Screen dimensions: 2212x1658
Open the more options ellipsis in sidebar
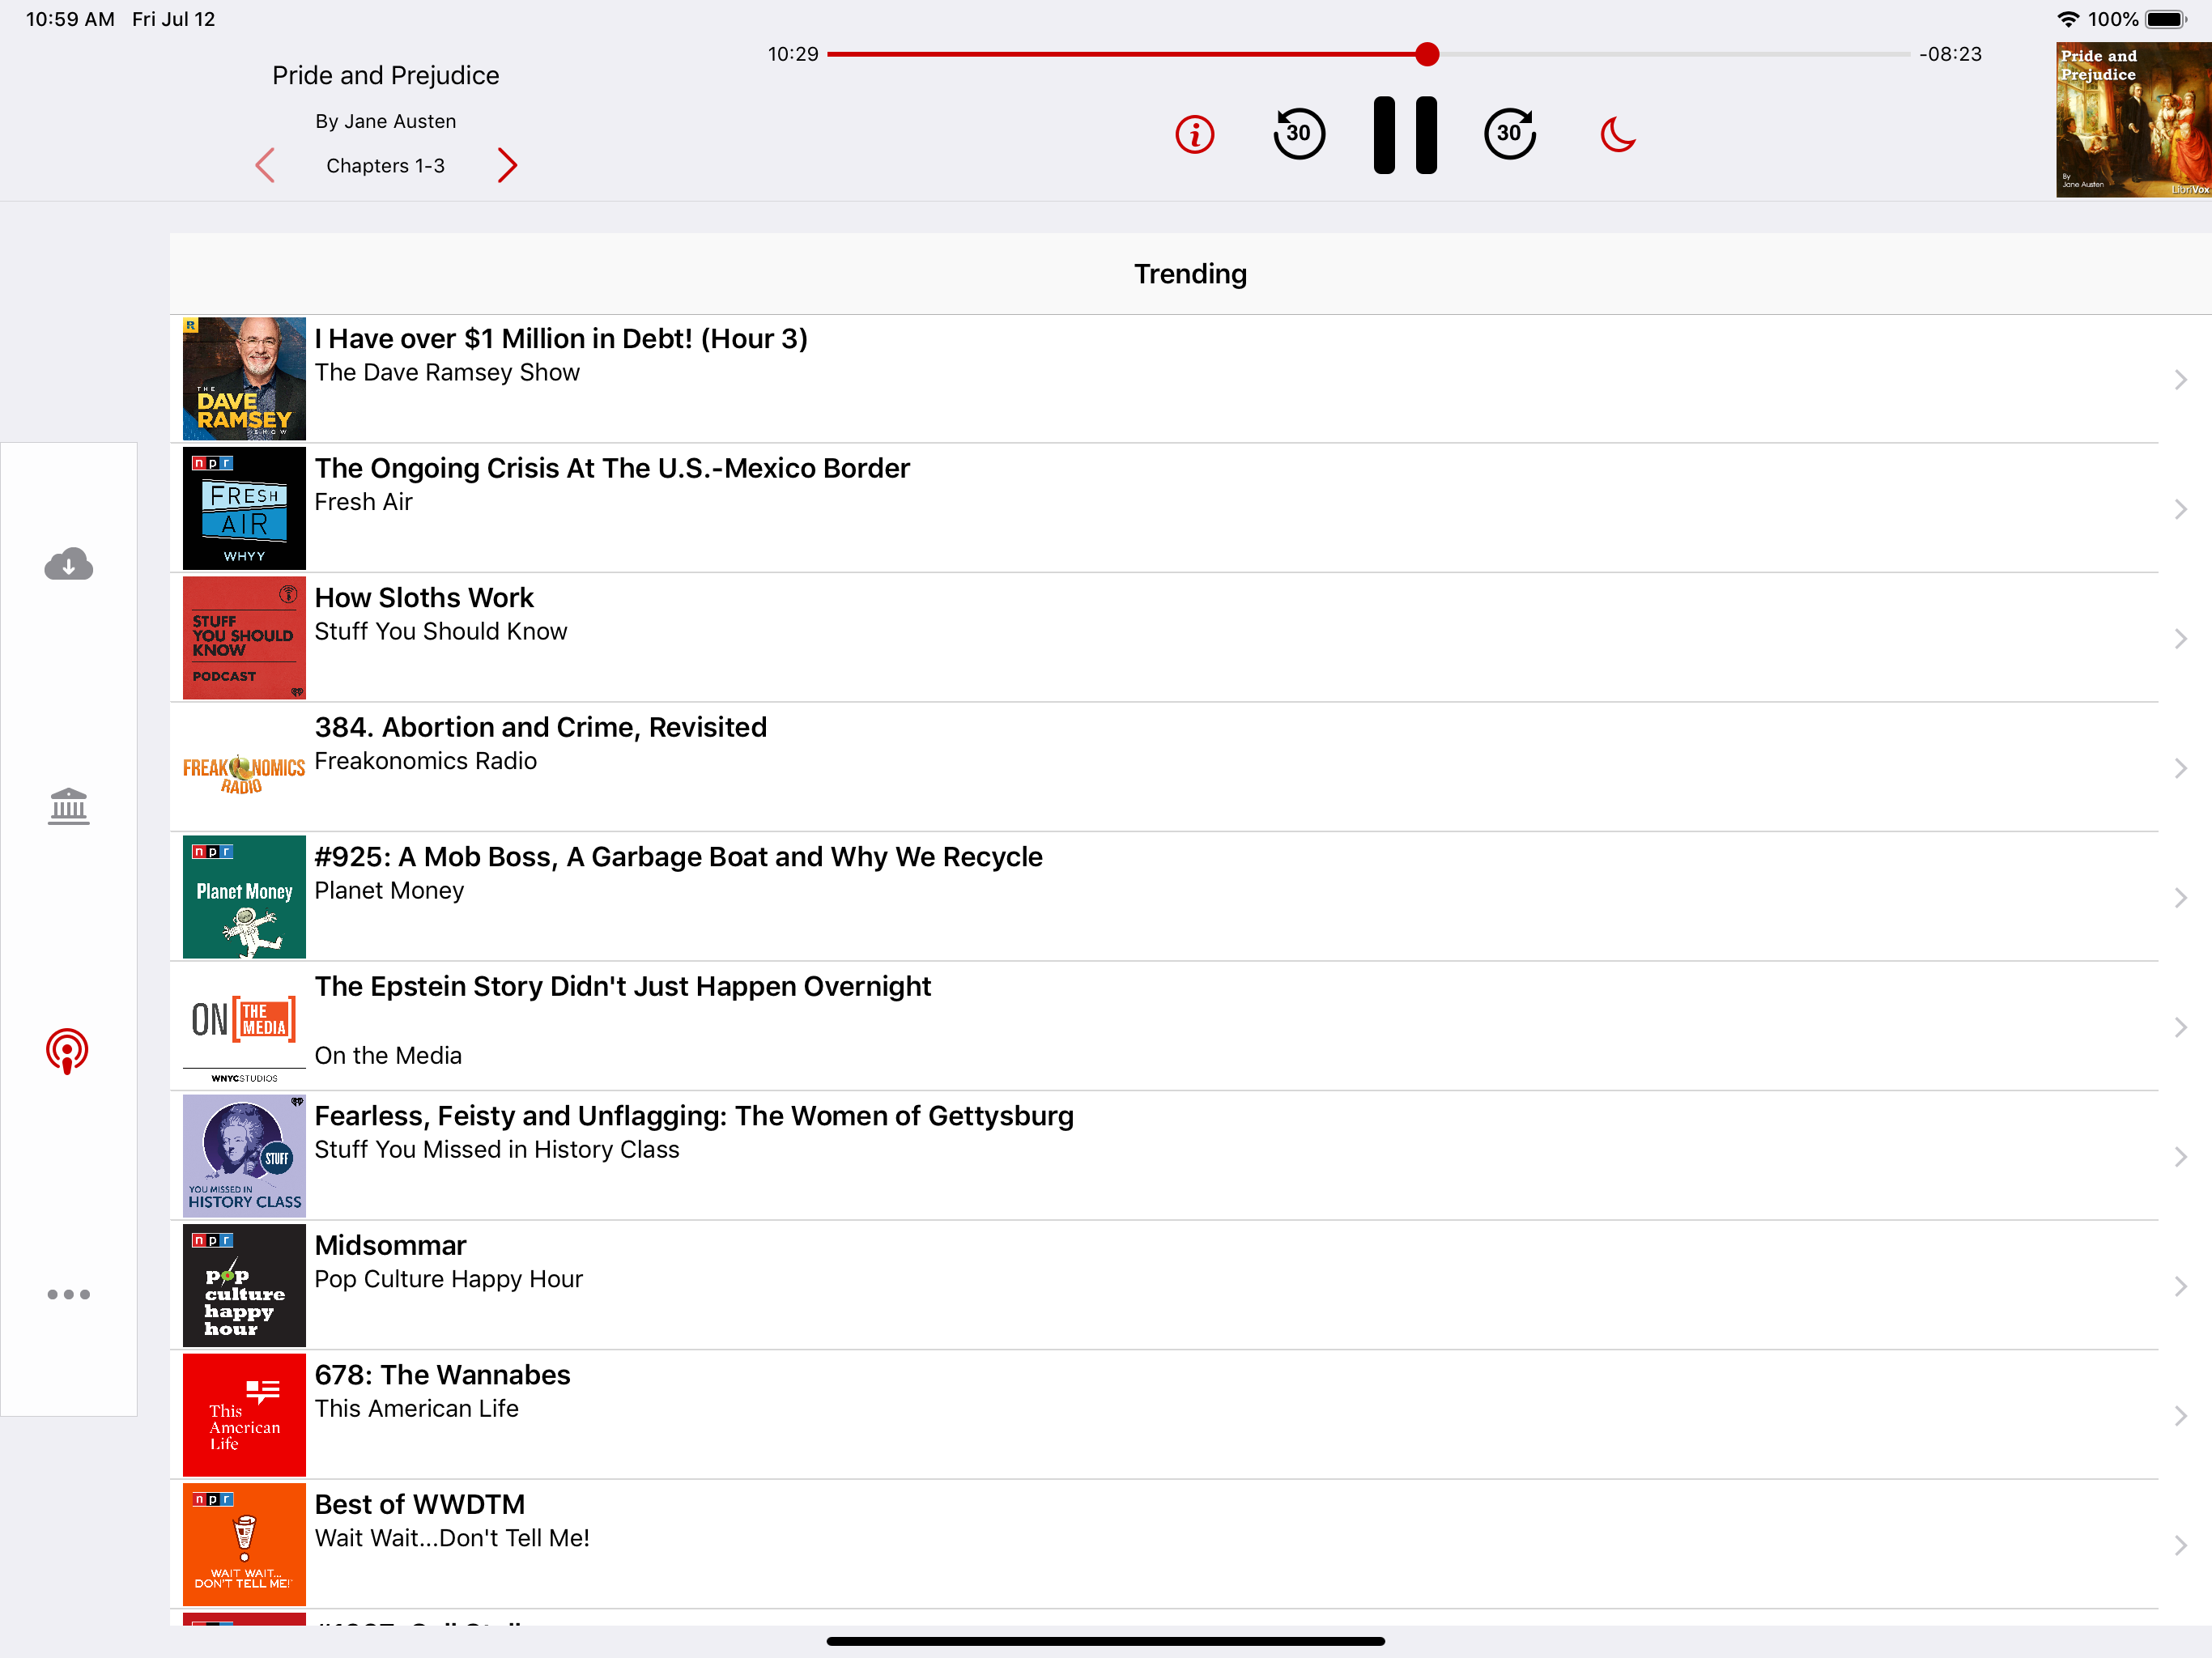coord(68,1294)
